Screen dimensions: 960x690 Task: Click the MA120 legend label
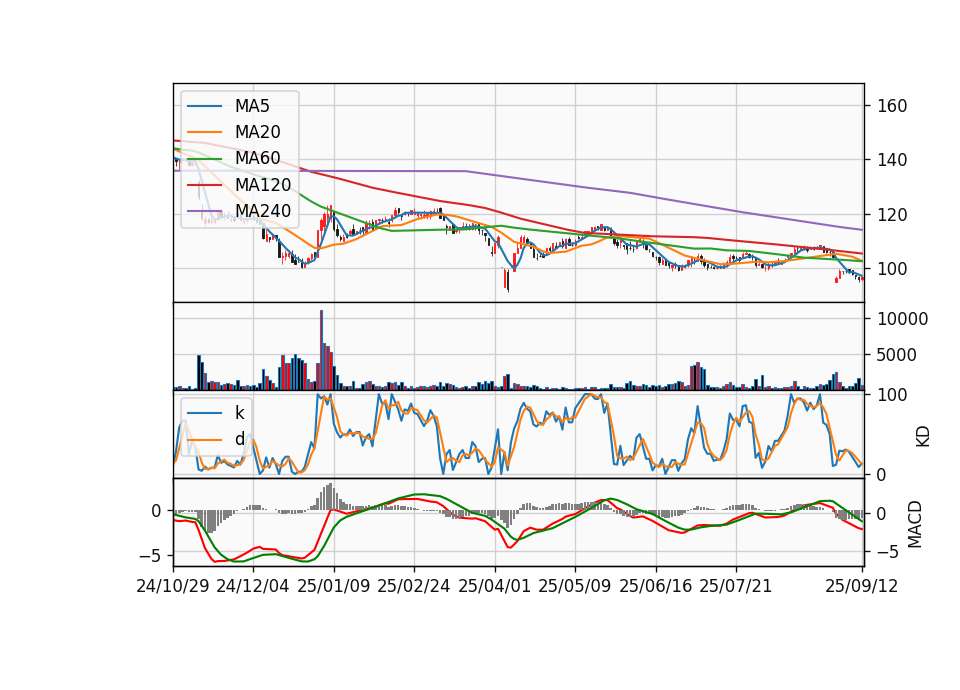point(263,185)
